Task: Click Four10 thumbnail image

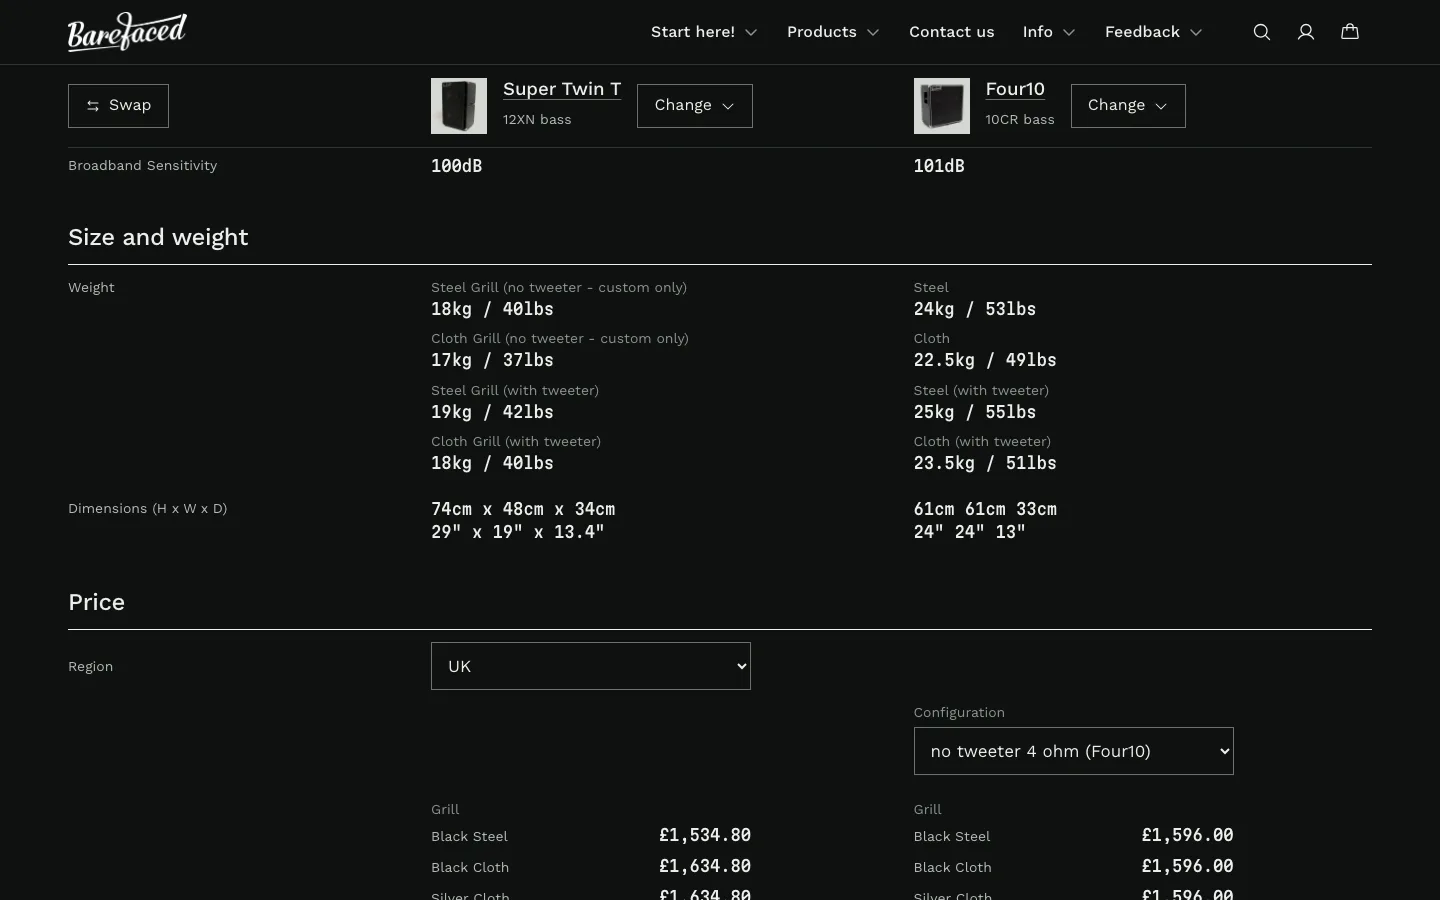Action: pyautogui.click(x=942, y=106)
